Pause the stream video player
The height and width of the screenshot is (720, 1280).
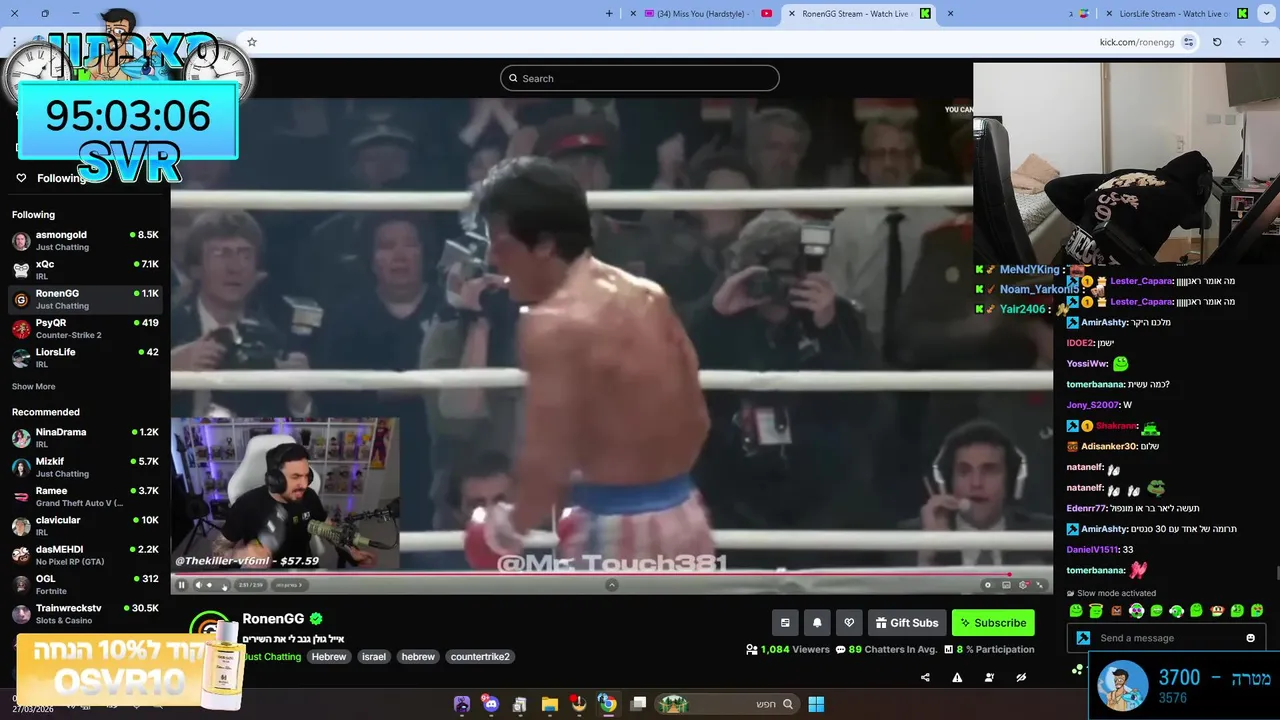click(181, 585)
